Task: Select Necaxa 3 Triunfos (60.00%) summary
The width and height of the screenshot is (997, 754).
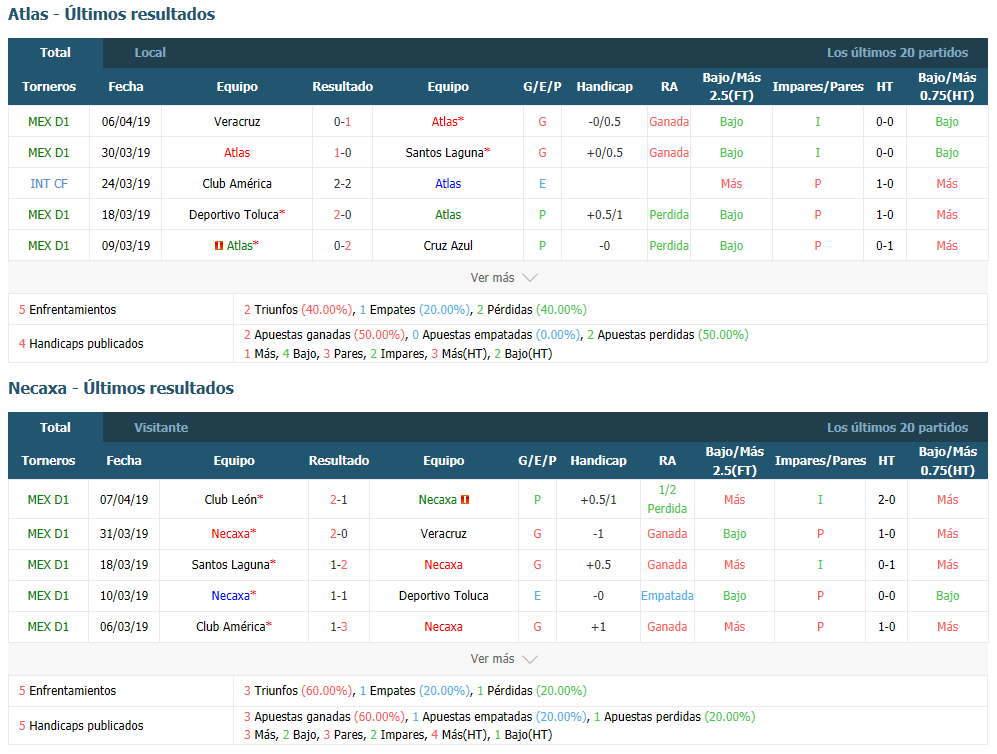Action: point(298,690)
